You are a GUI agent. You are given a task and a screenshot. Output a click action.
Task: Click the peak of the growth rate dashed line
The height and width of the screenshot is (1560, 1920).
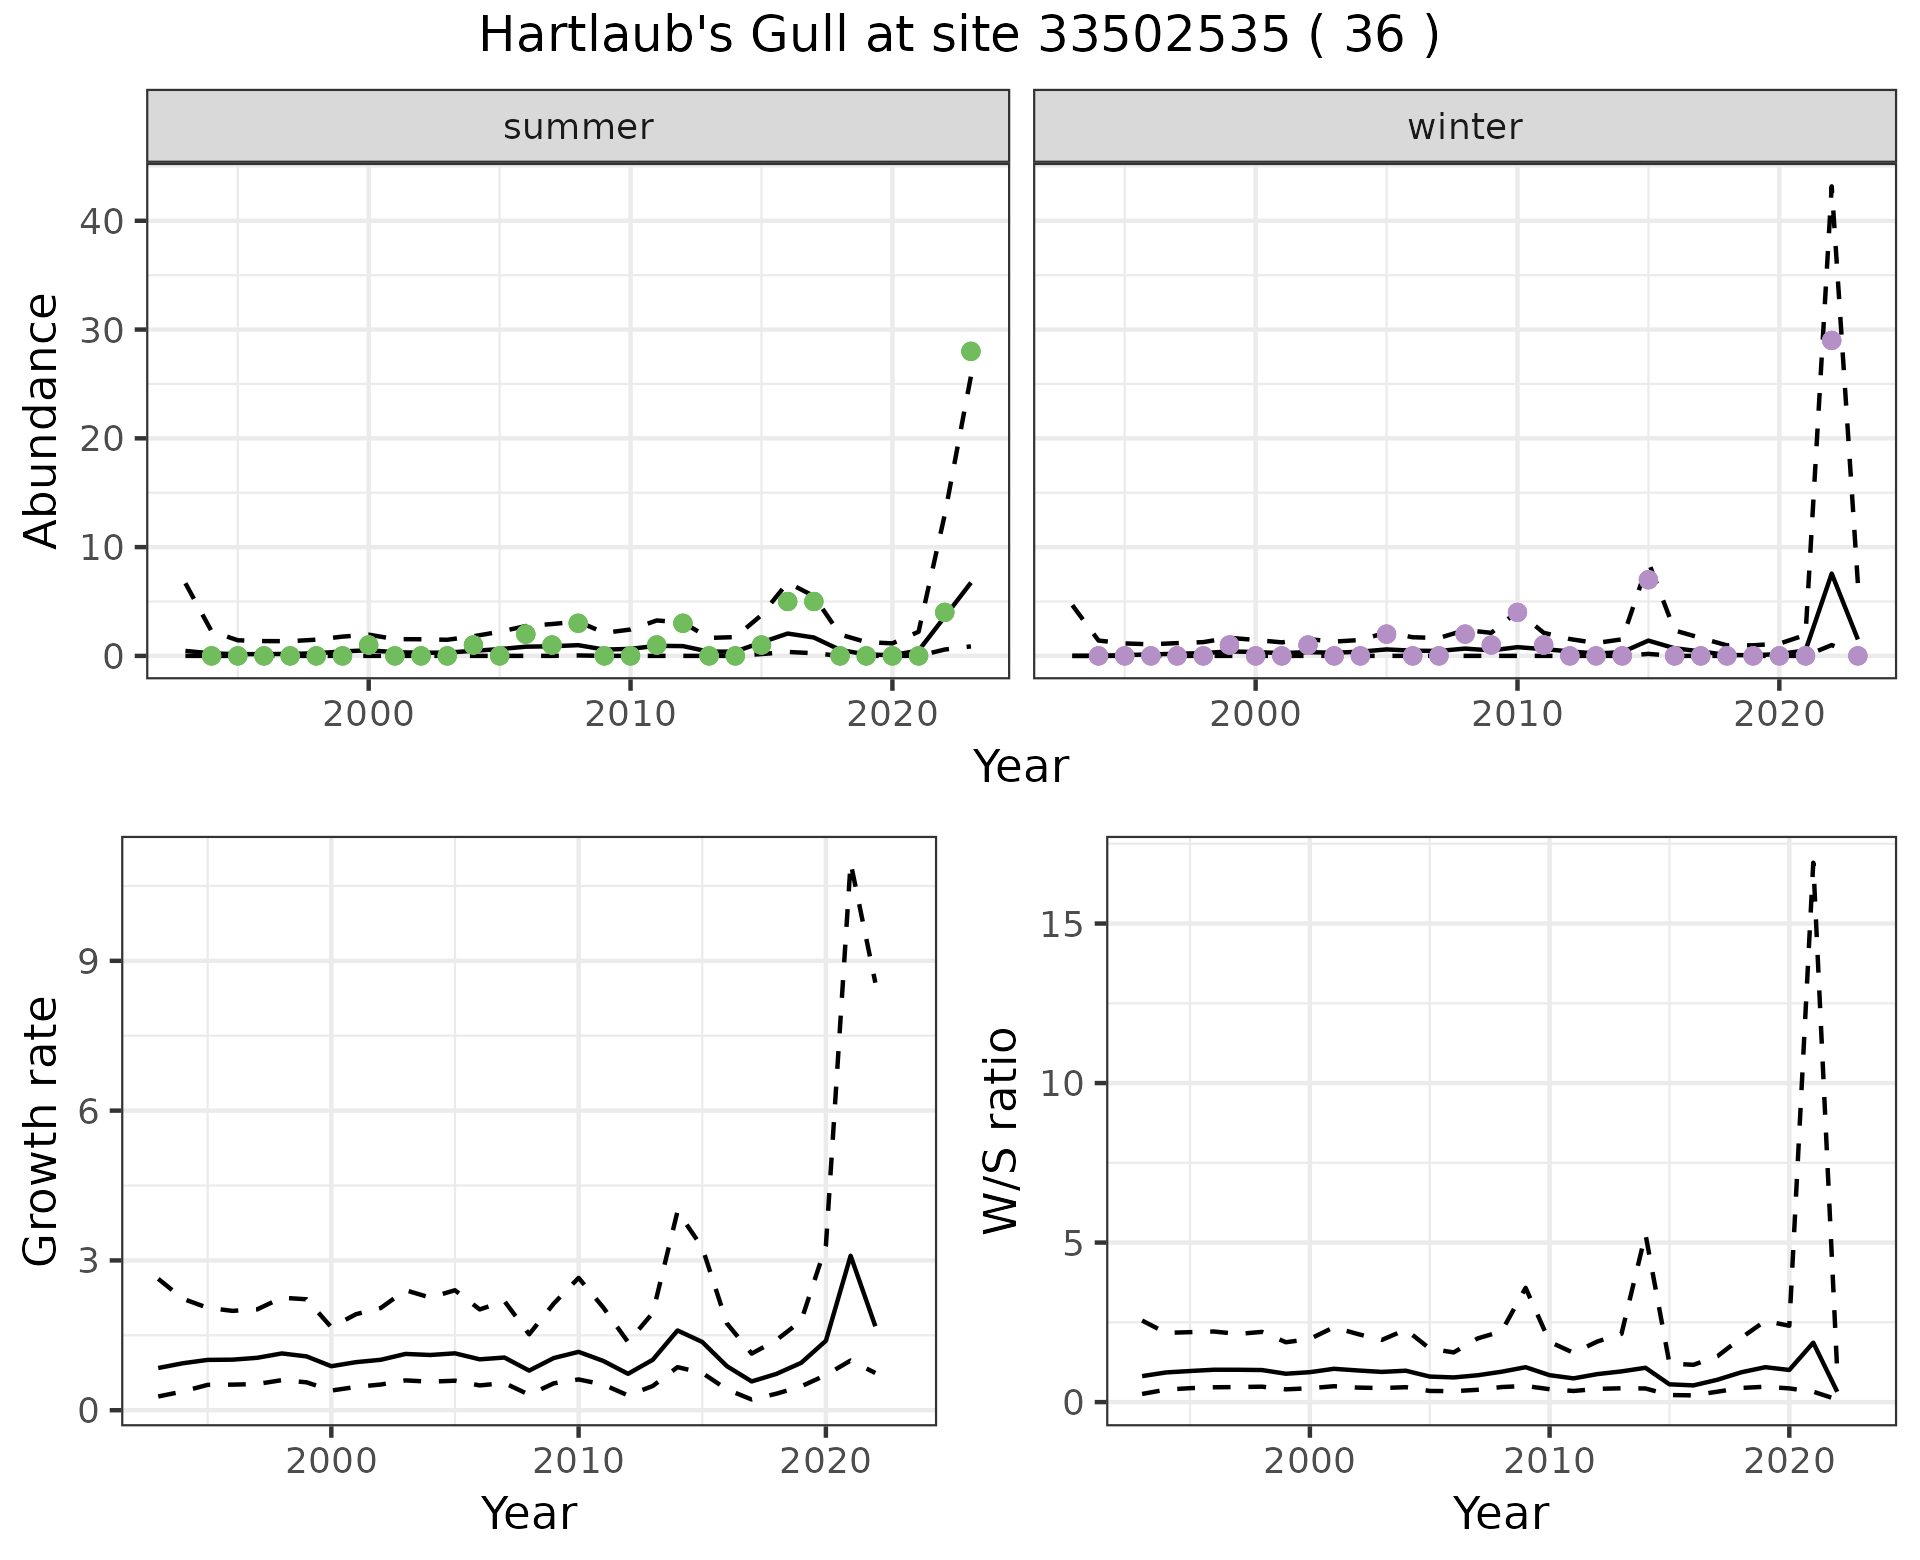coord(851,871)
